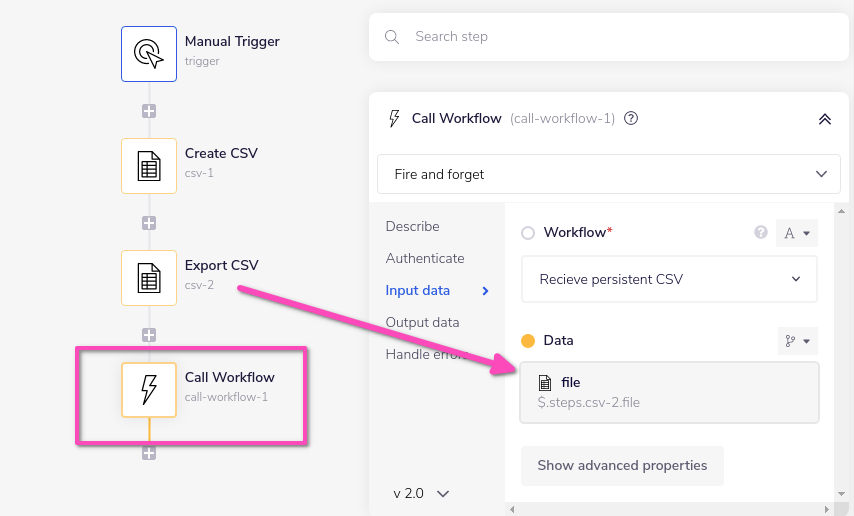Collapse the Call Workflow panel with double chevron
The width and height of the screenshot is (854, 516).
click(825, 118)
